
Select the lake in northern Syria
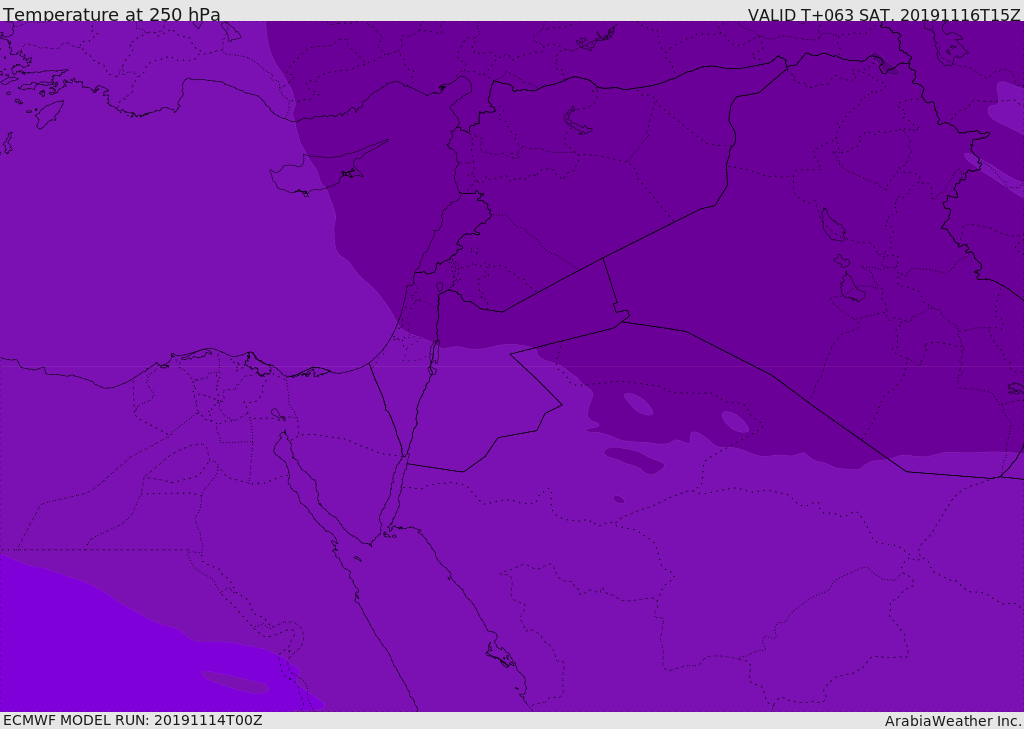click(x=578, y=121)
